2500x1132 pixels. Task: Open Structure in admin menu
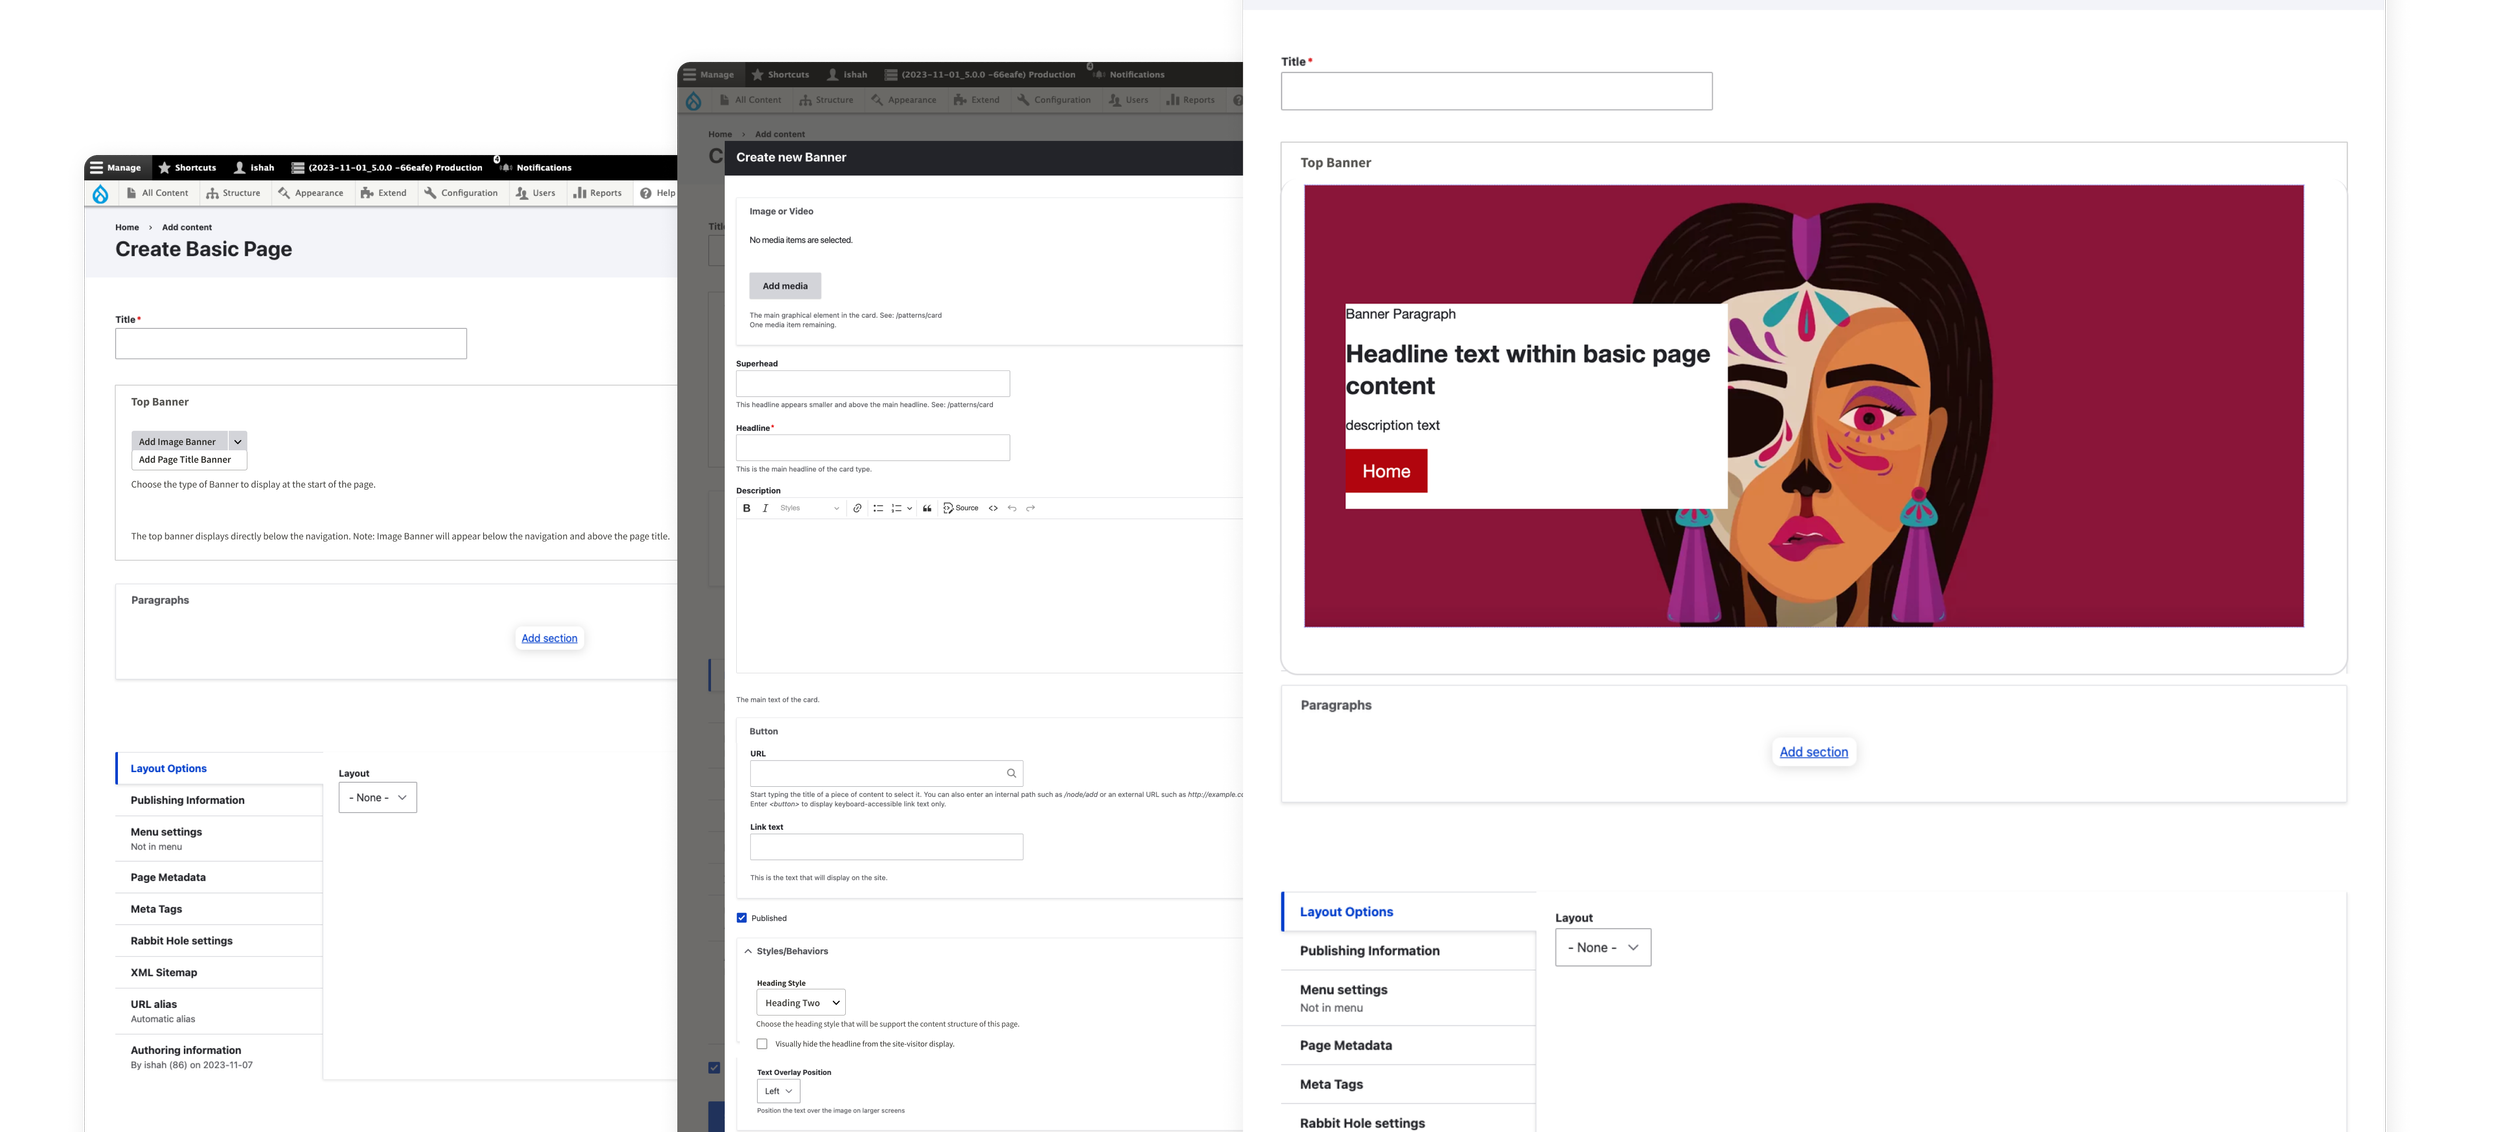tap(234, 193)
